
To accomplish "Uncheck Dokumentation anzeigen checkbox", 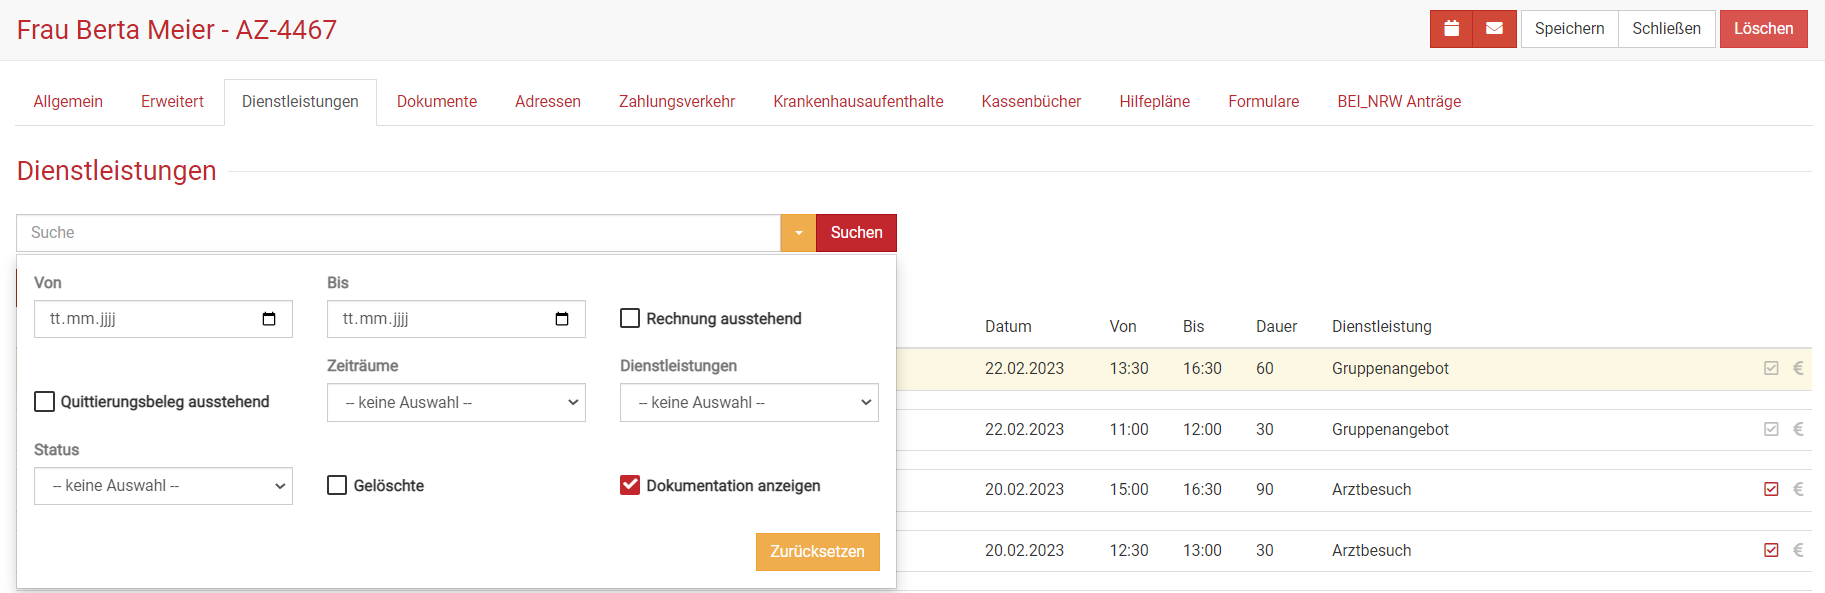I will 630,486.
